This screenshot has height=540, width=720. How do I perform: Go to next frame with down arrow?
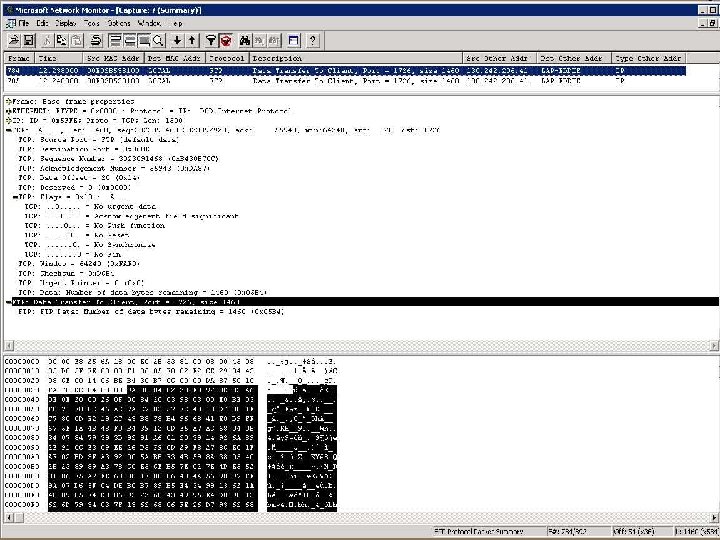(177, 41)
